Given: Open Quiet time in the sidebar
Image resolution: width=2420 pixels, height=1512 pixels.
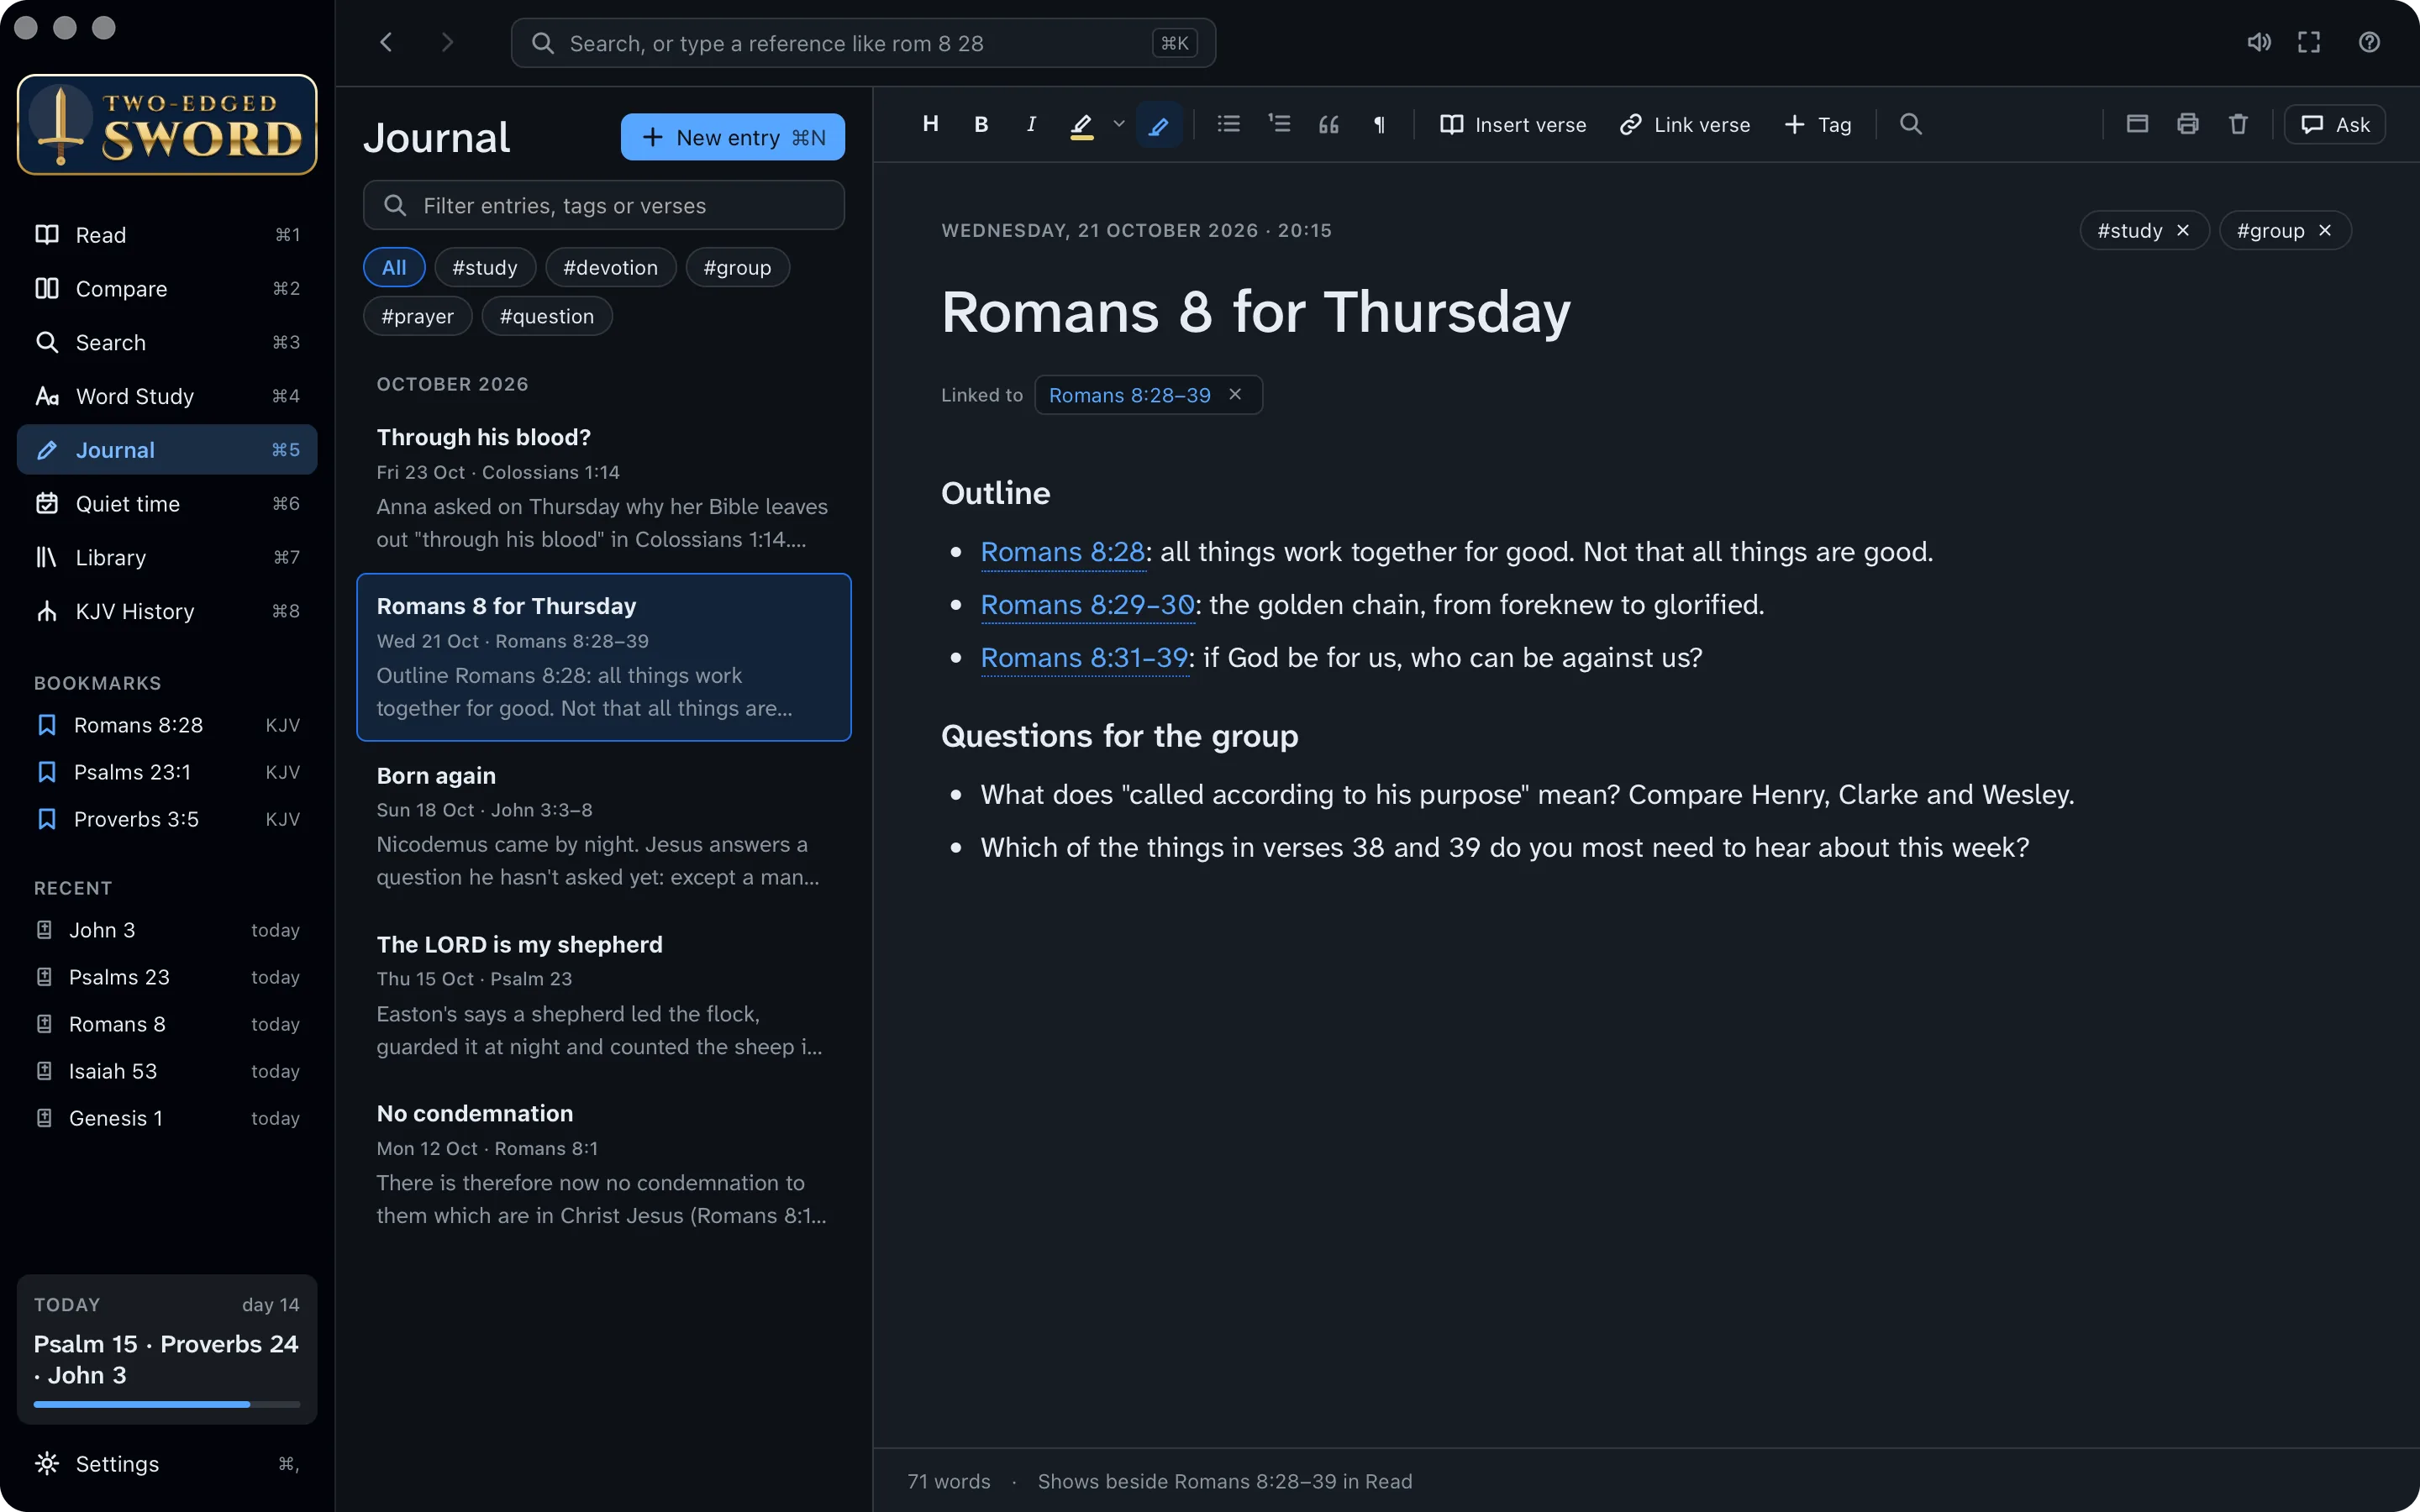Looking at the screenshot, I should (x=167, y=503).
